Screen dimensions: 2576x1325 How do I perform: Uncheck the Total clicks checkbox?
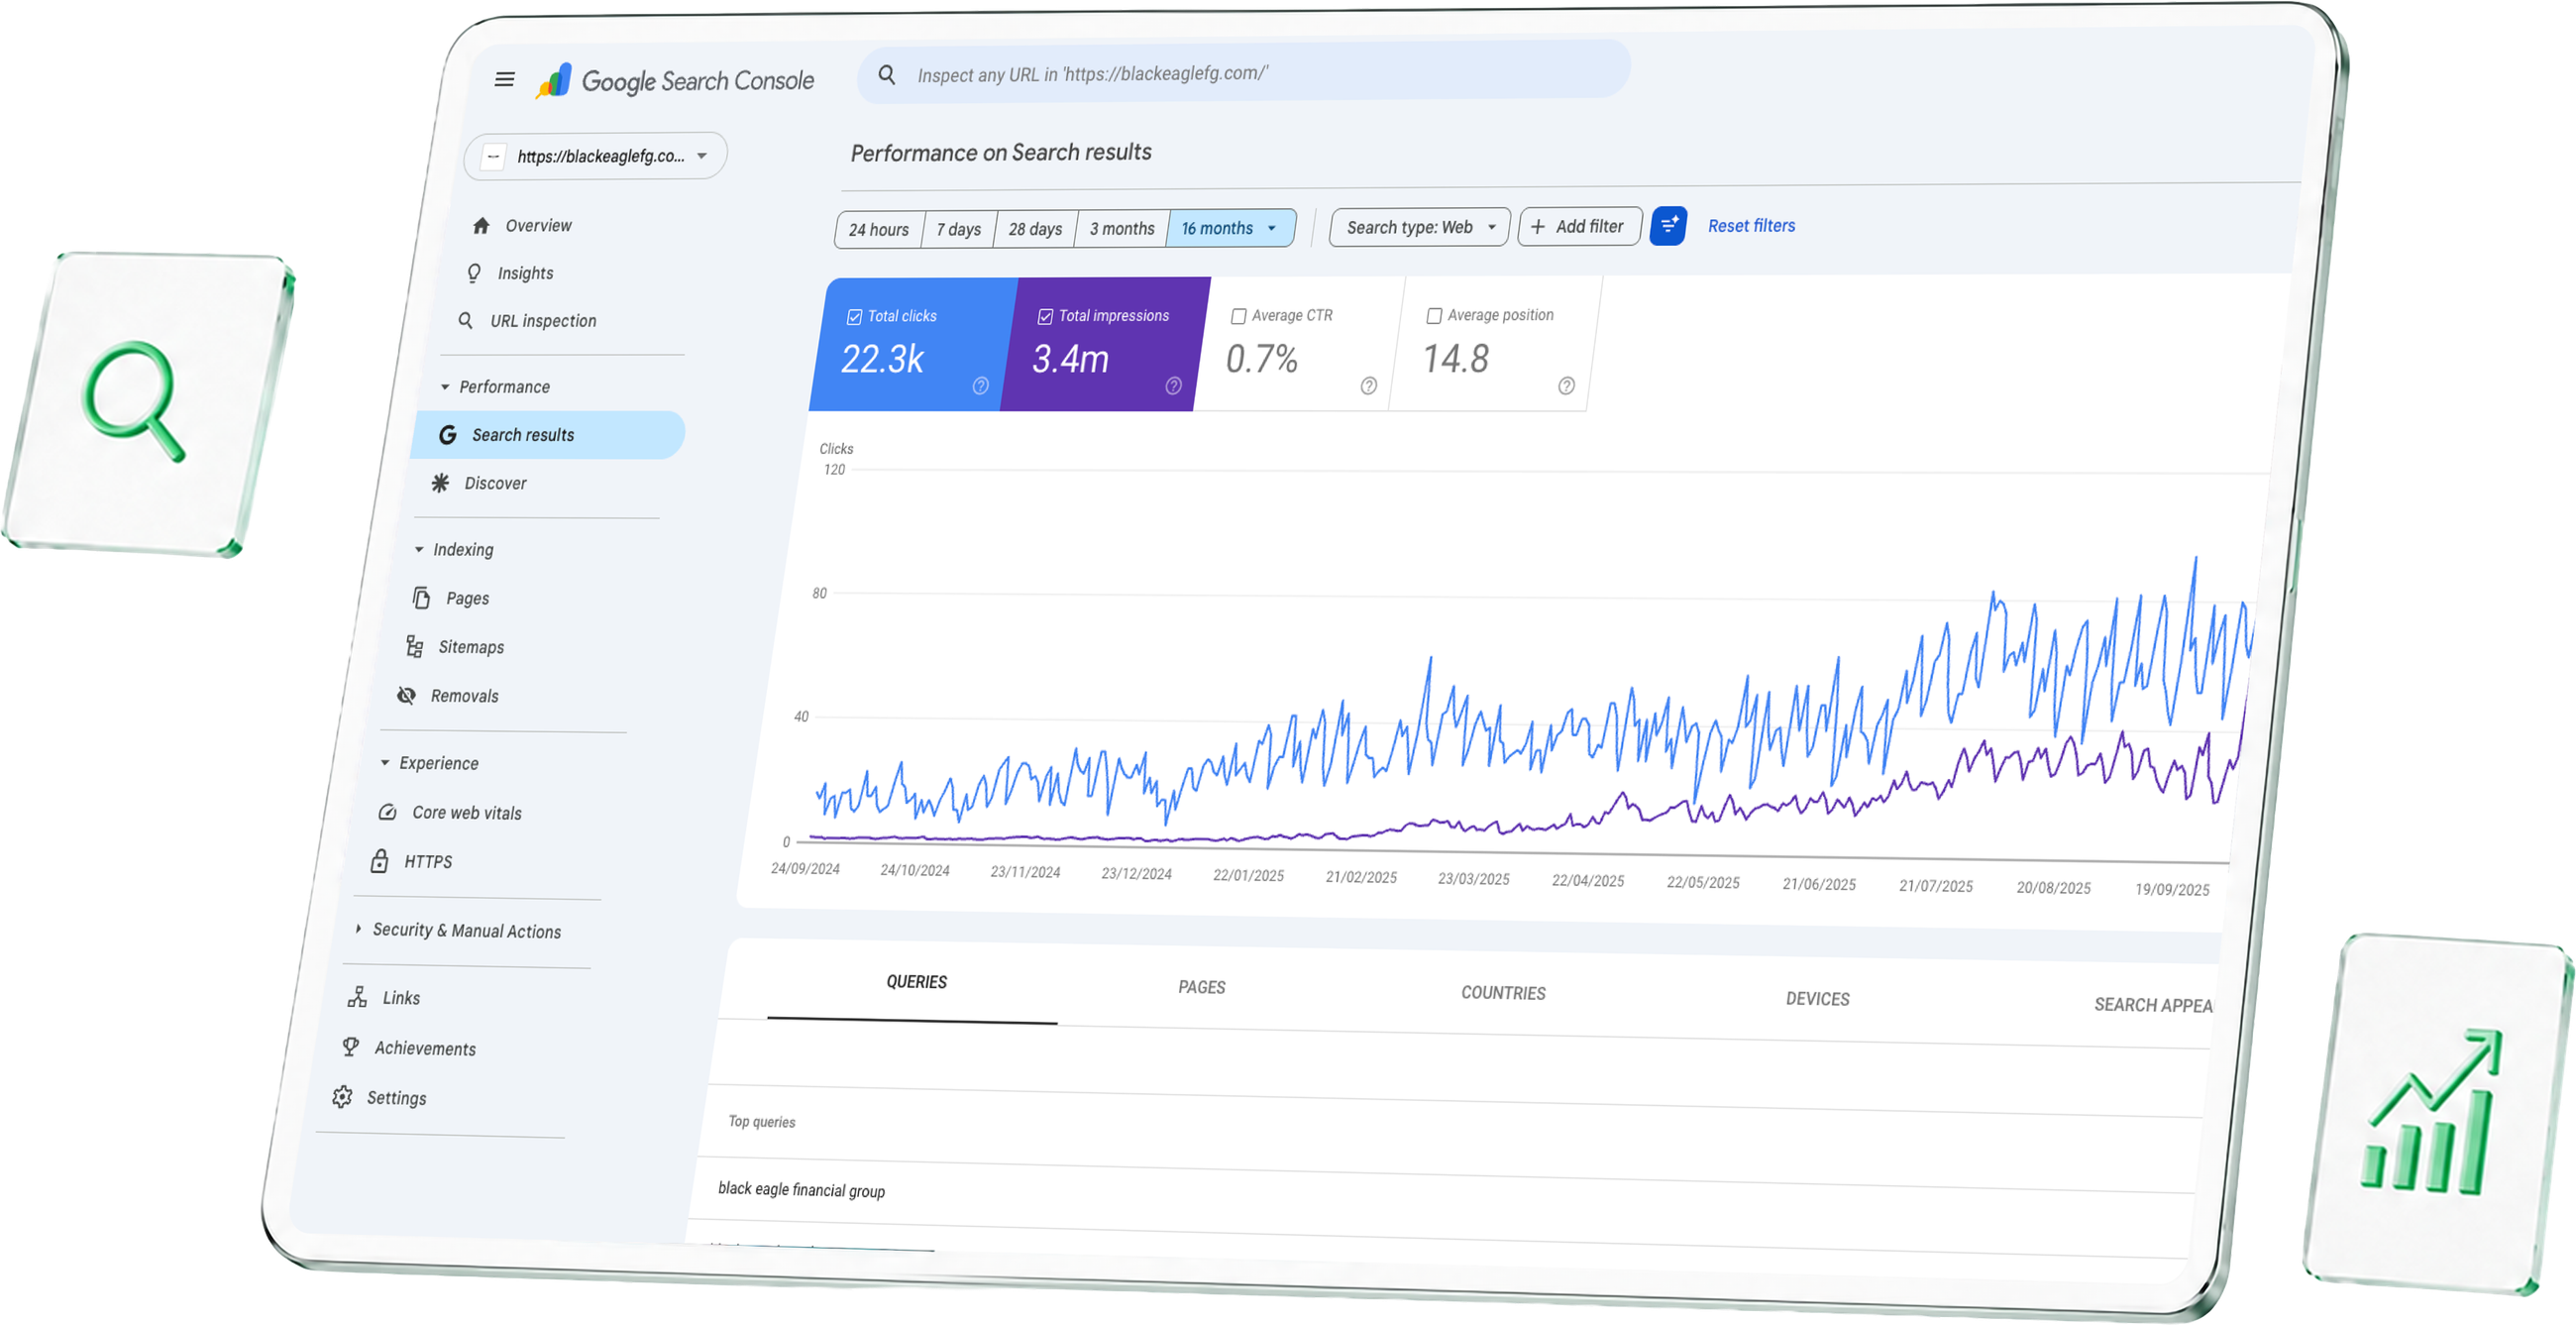pos(854,317)
